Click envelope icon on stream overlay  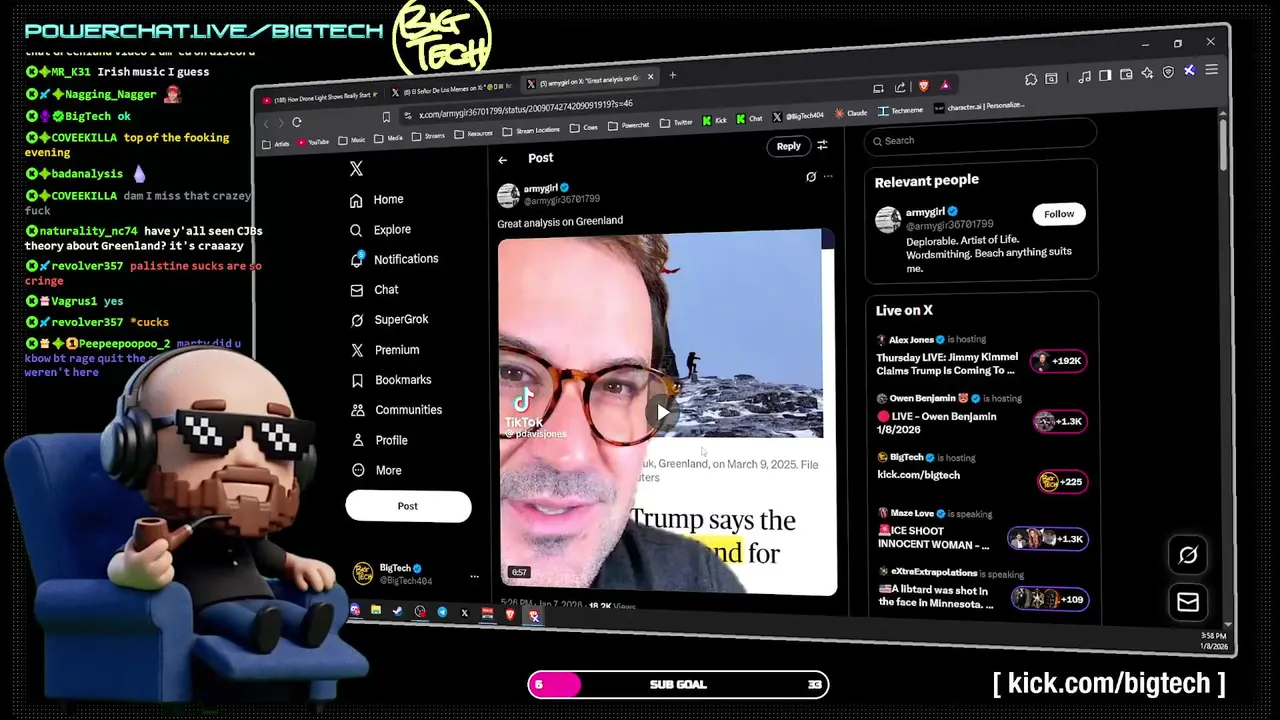point(1188,602)
